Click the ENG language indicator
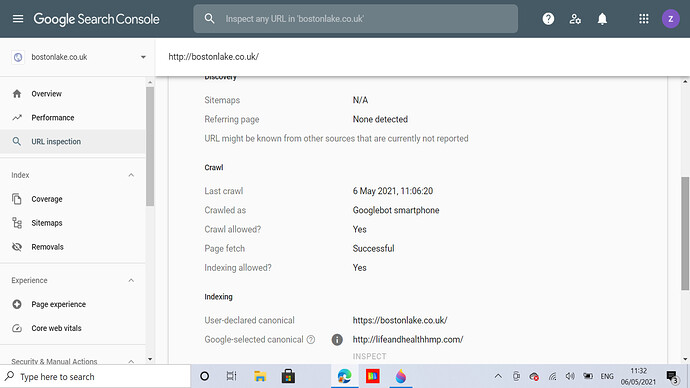This screenshot has width=690, height=388. [607, 376]
